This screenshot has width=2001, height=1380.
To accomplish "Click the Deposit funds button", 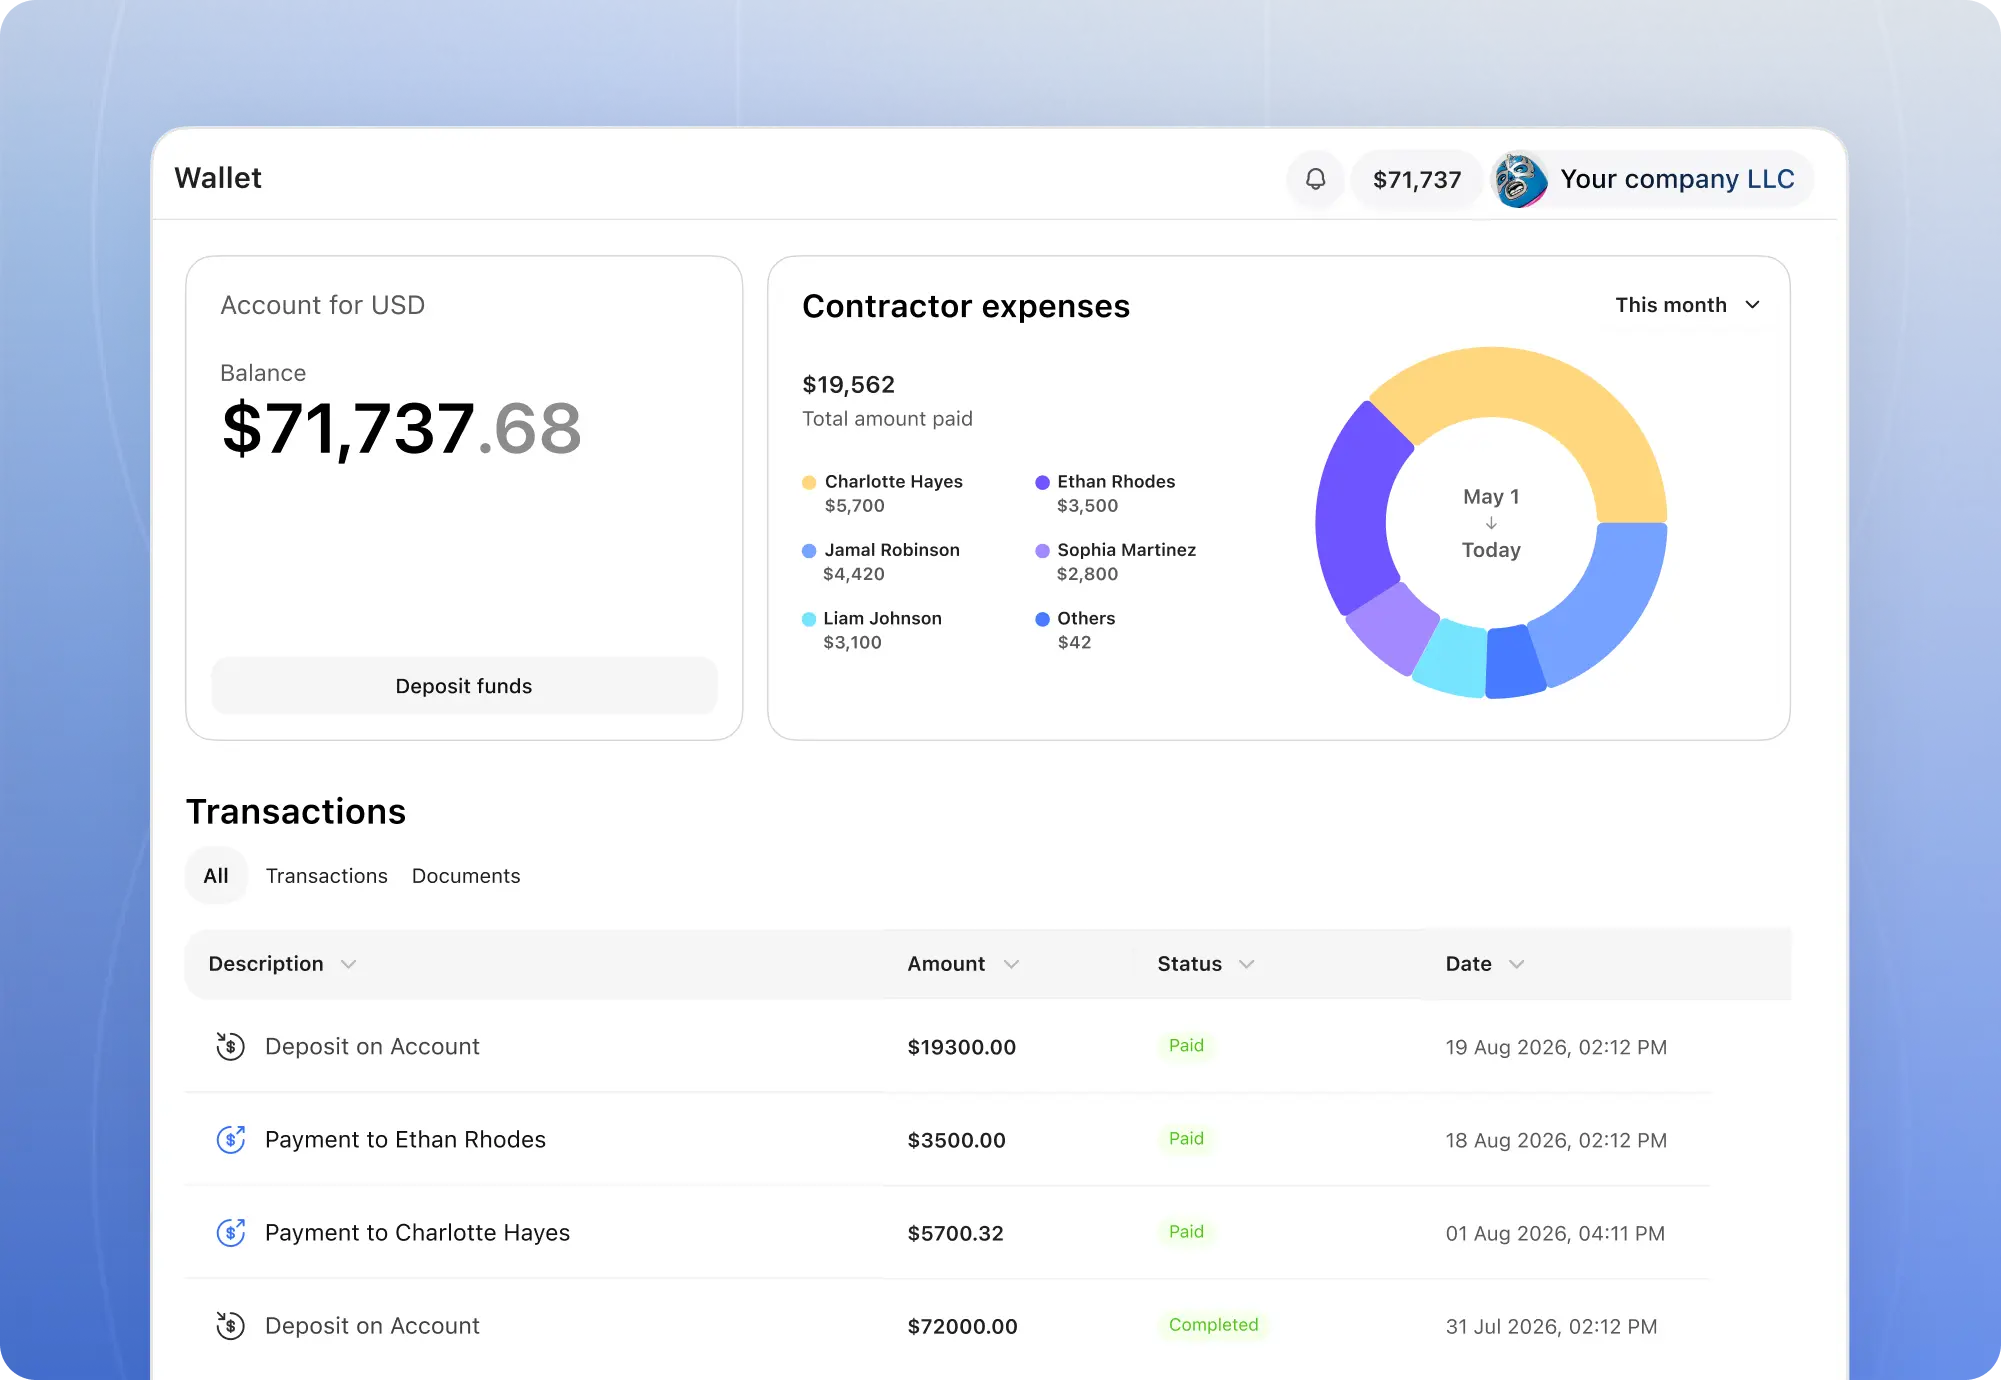I will point(464,686).
